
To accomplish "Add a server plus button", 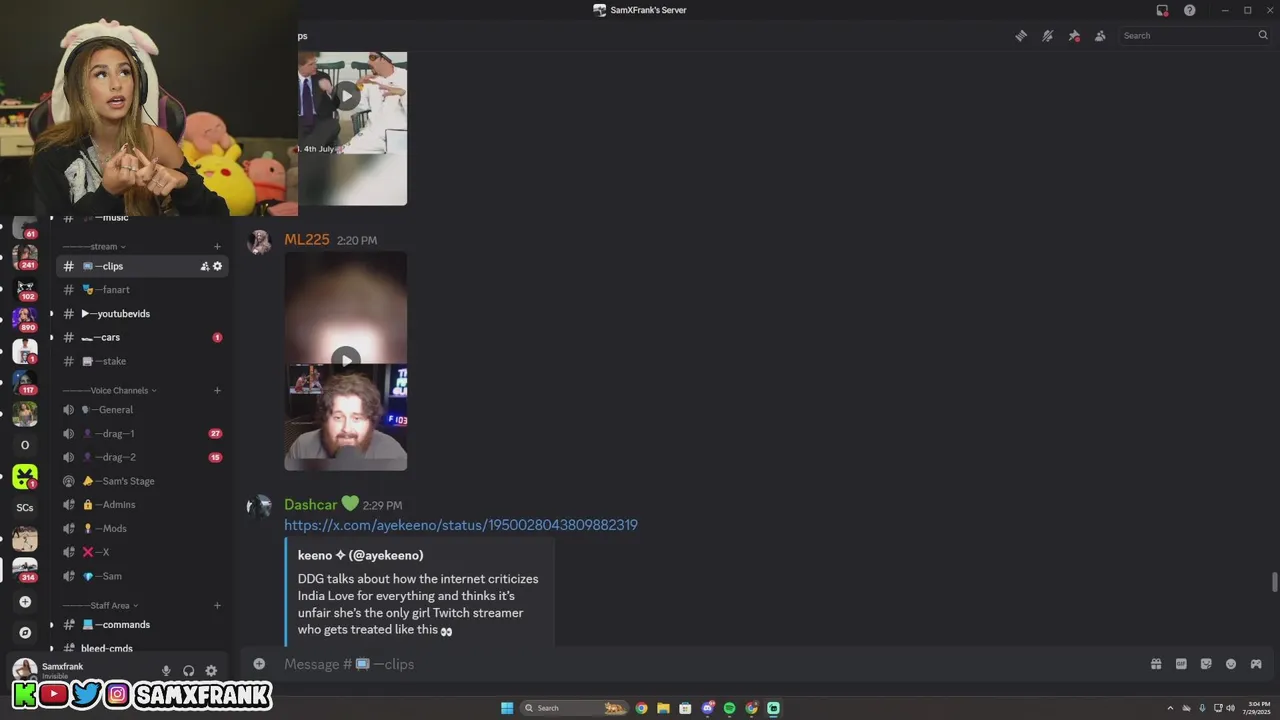I will click(x=25, y=602).
